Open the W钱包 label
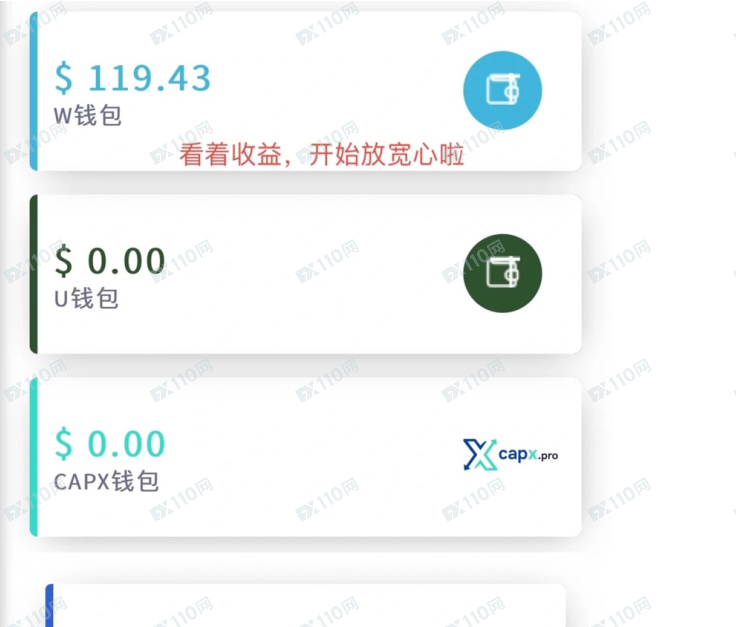This screenshot has height=627, width=736. coord(88,115)
